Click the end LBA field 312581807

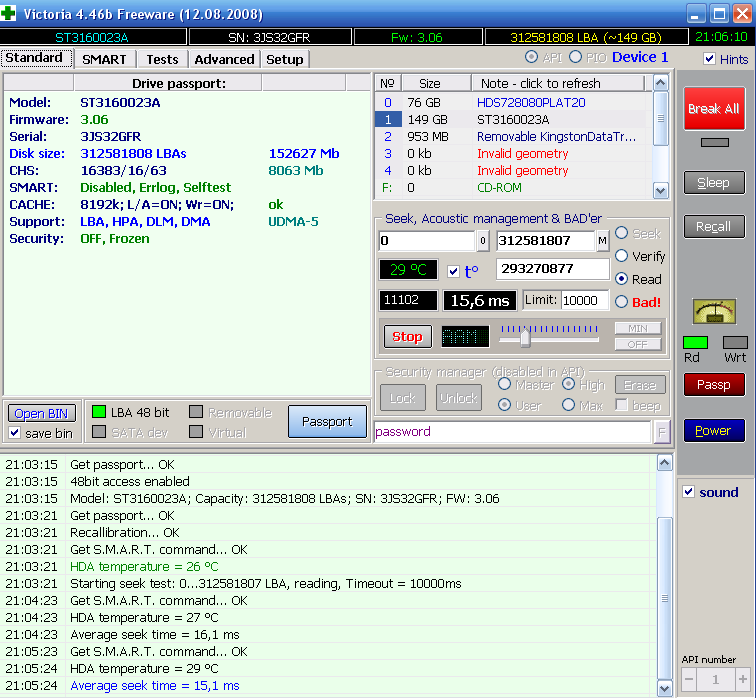(x=546, y=241)
